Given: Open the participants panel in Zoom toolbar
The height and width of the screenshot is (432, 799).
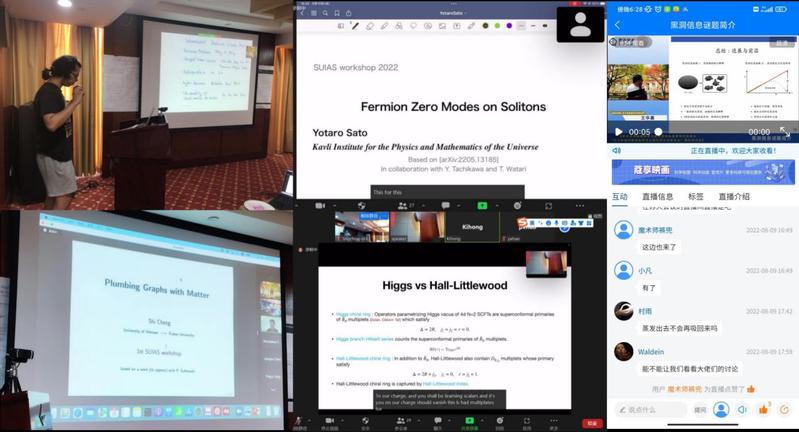Looking at the screenshot, I should (x=401, y=420).
